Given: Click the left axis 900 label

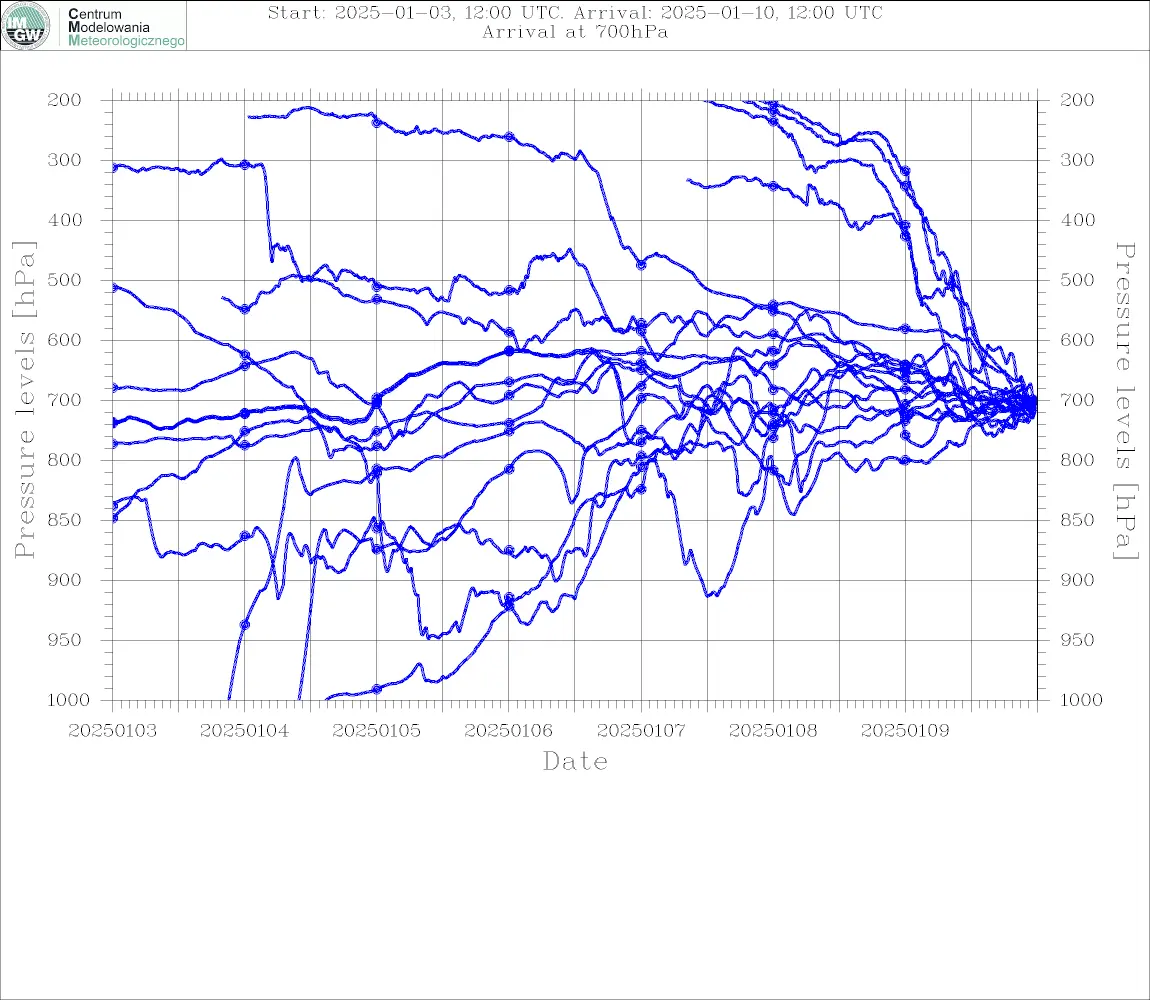Looking at the screenshot, I should coord(64,580).
